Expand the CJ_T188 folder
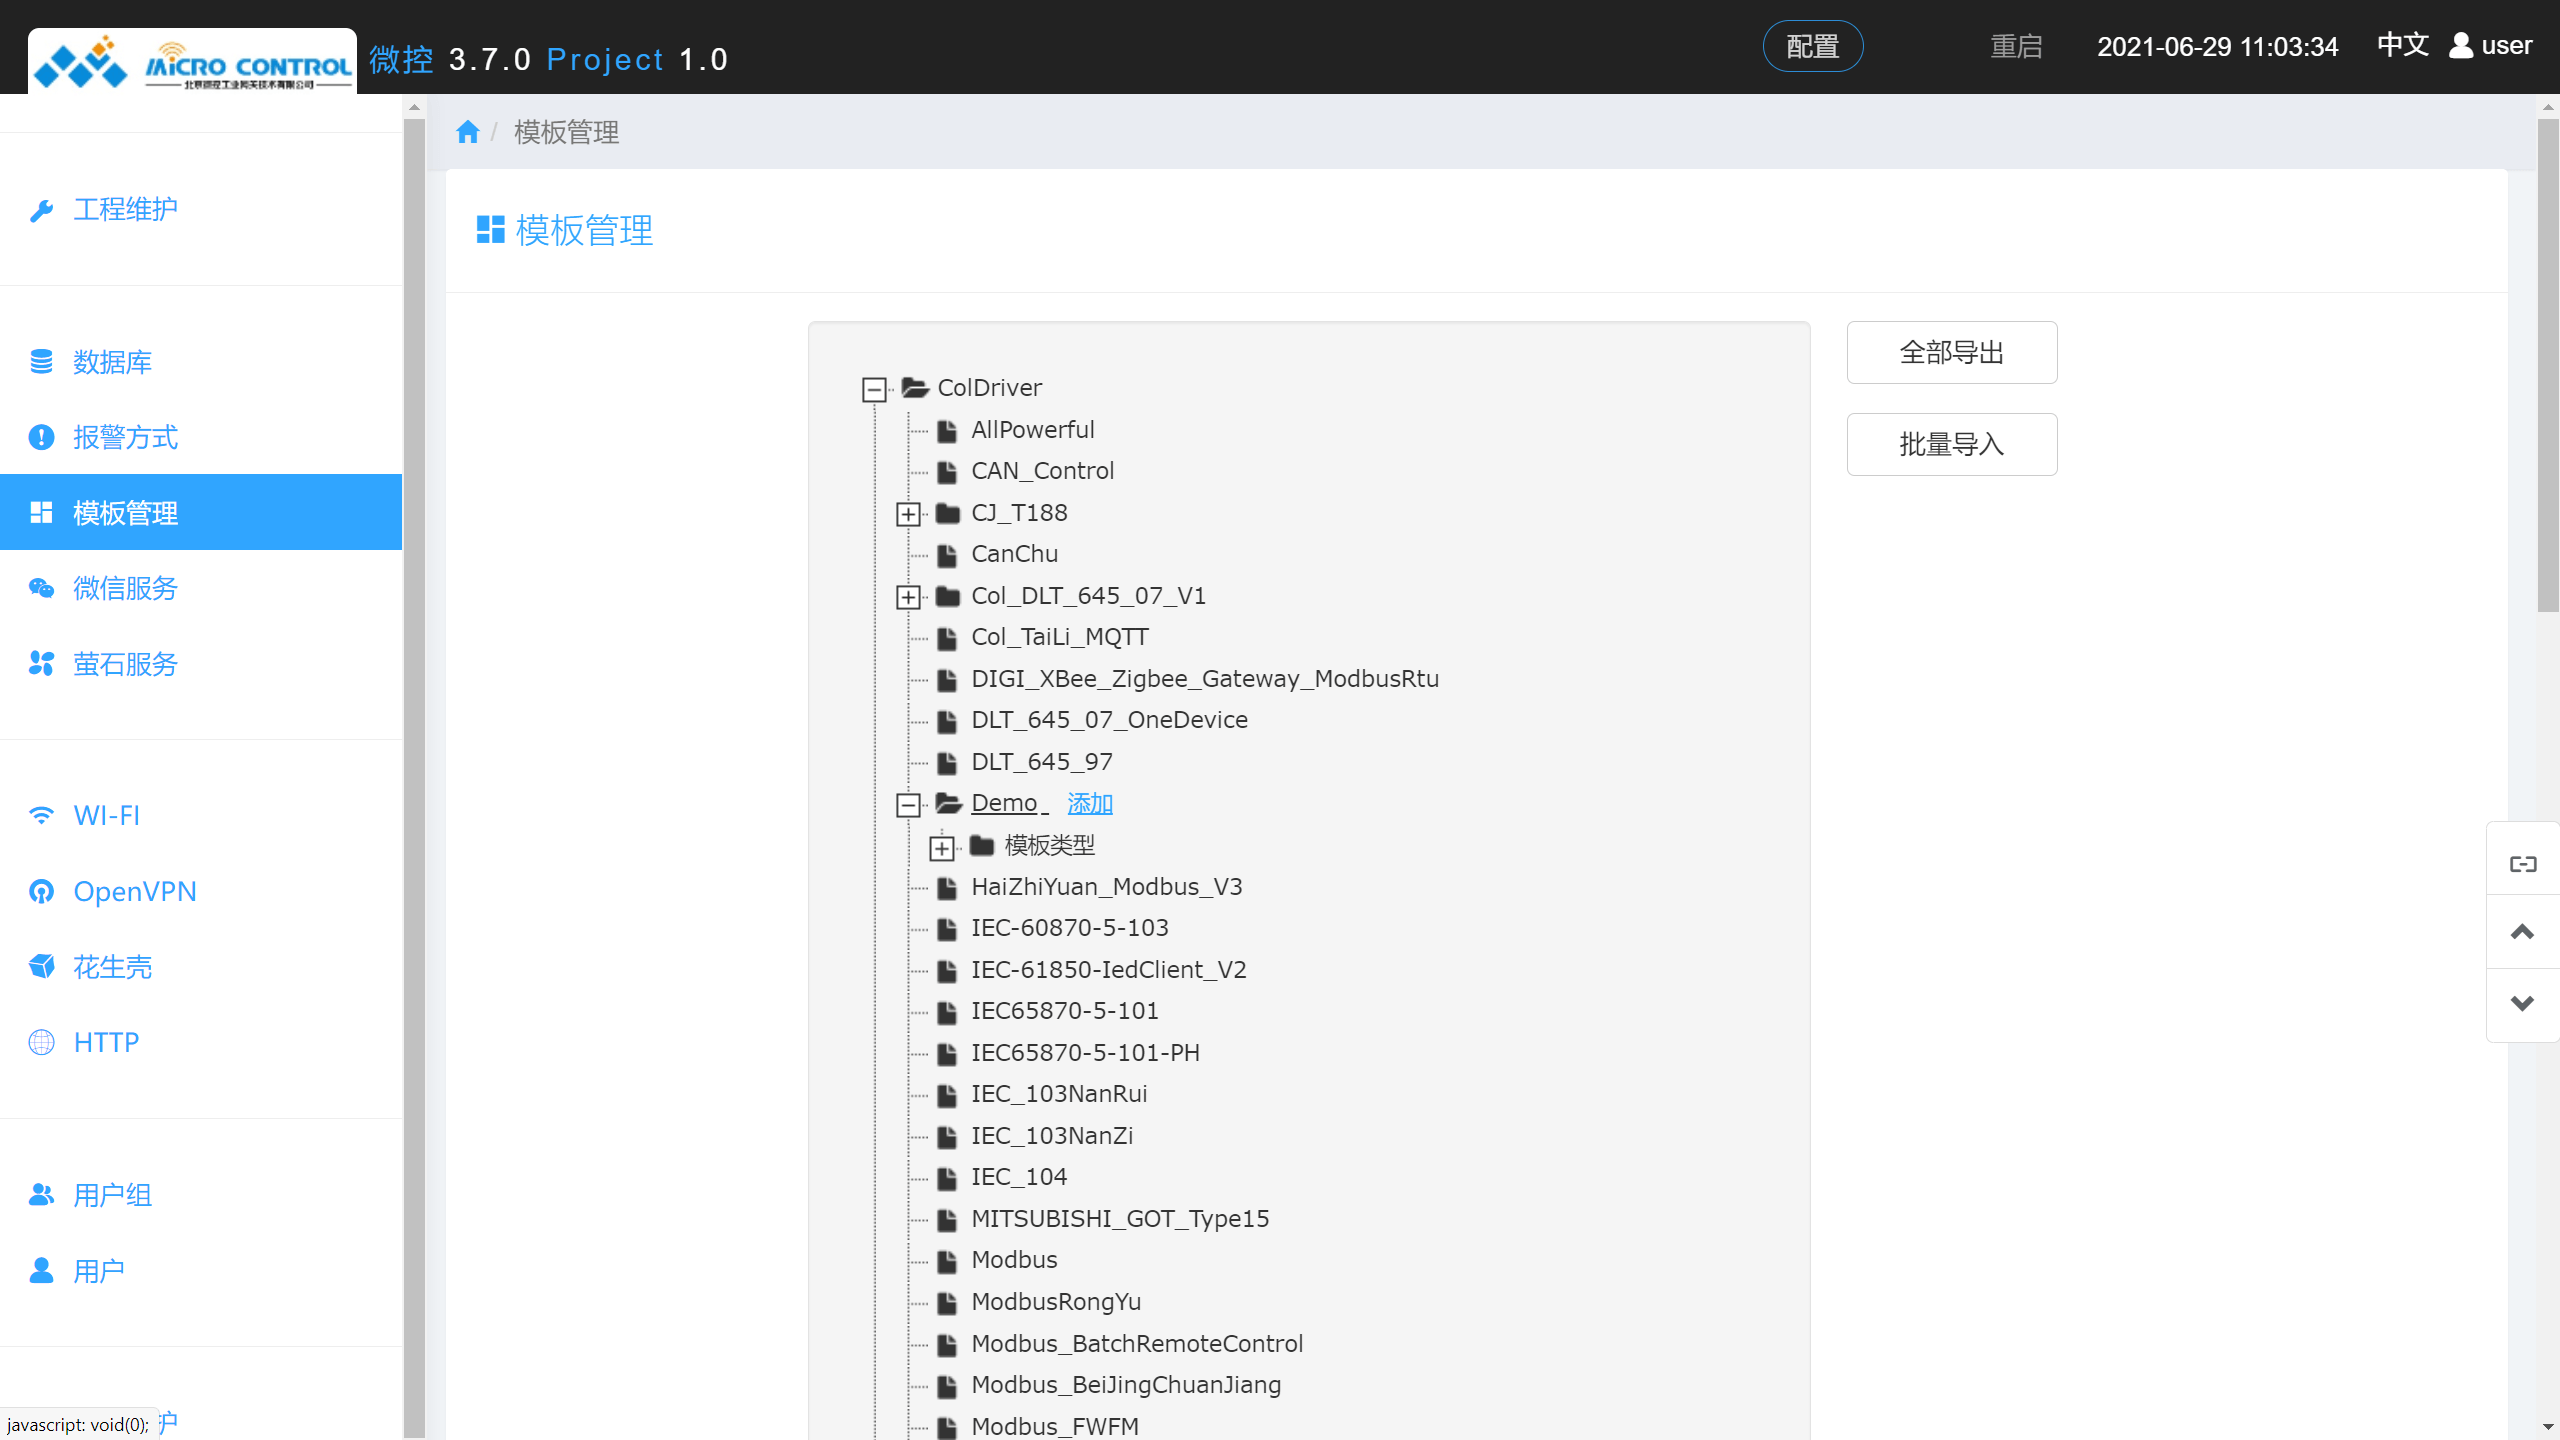Screen dimensions: 2560x1440 click(908, 514)
